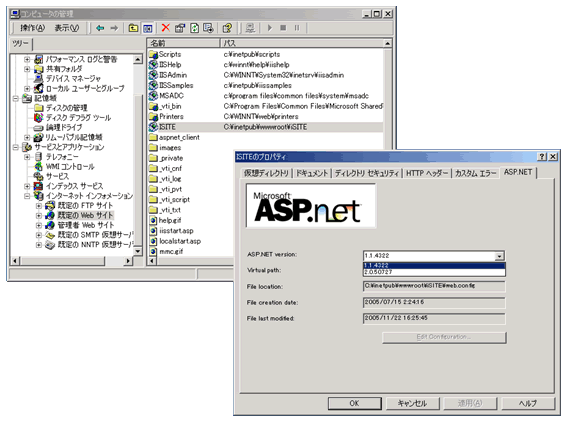Expand the テレフォニー tree node
The width and height of the screenshot is (569, 425).
point(27,157)
